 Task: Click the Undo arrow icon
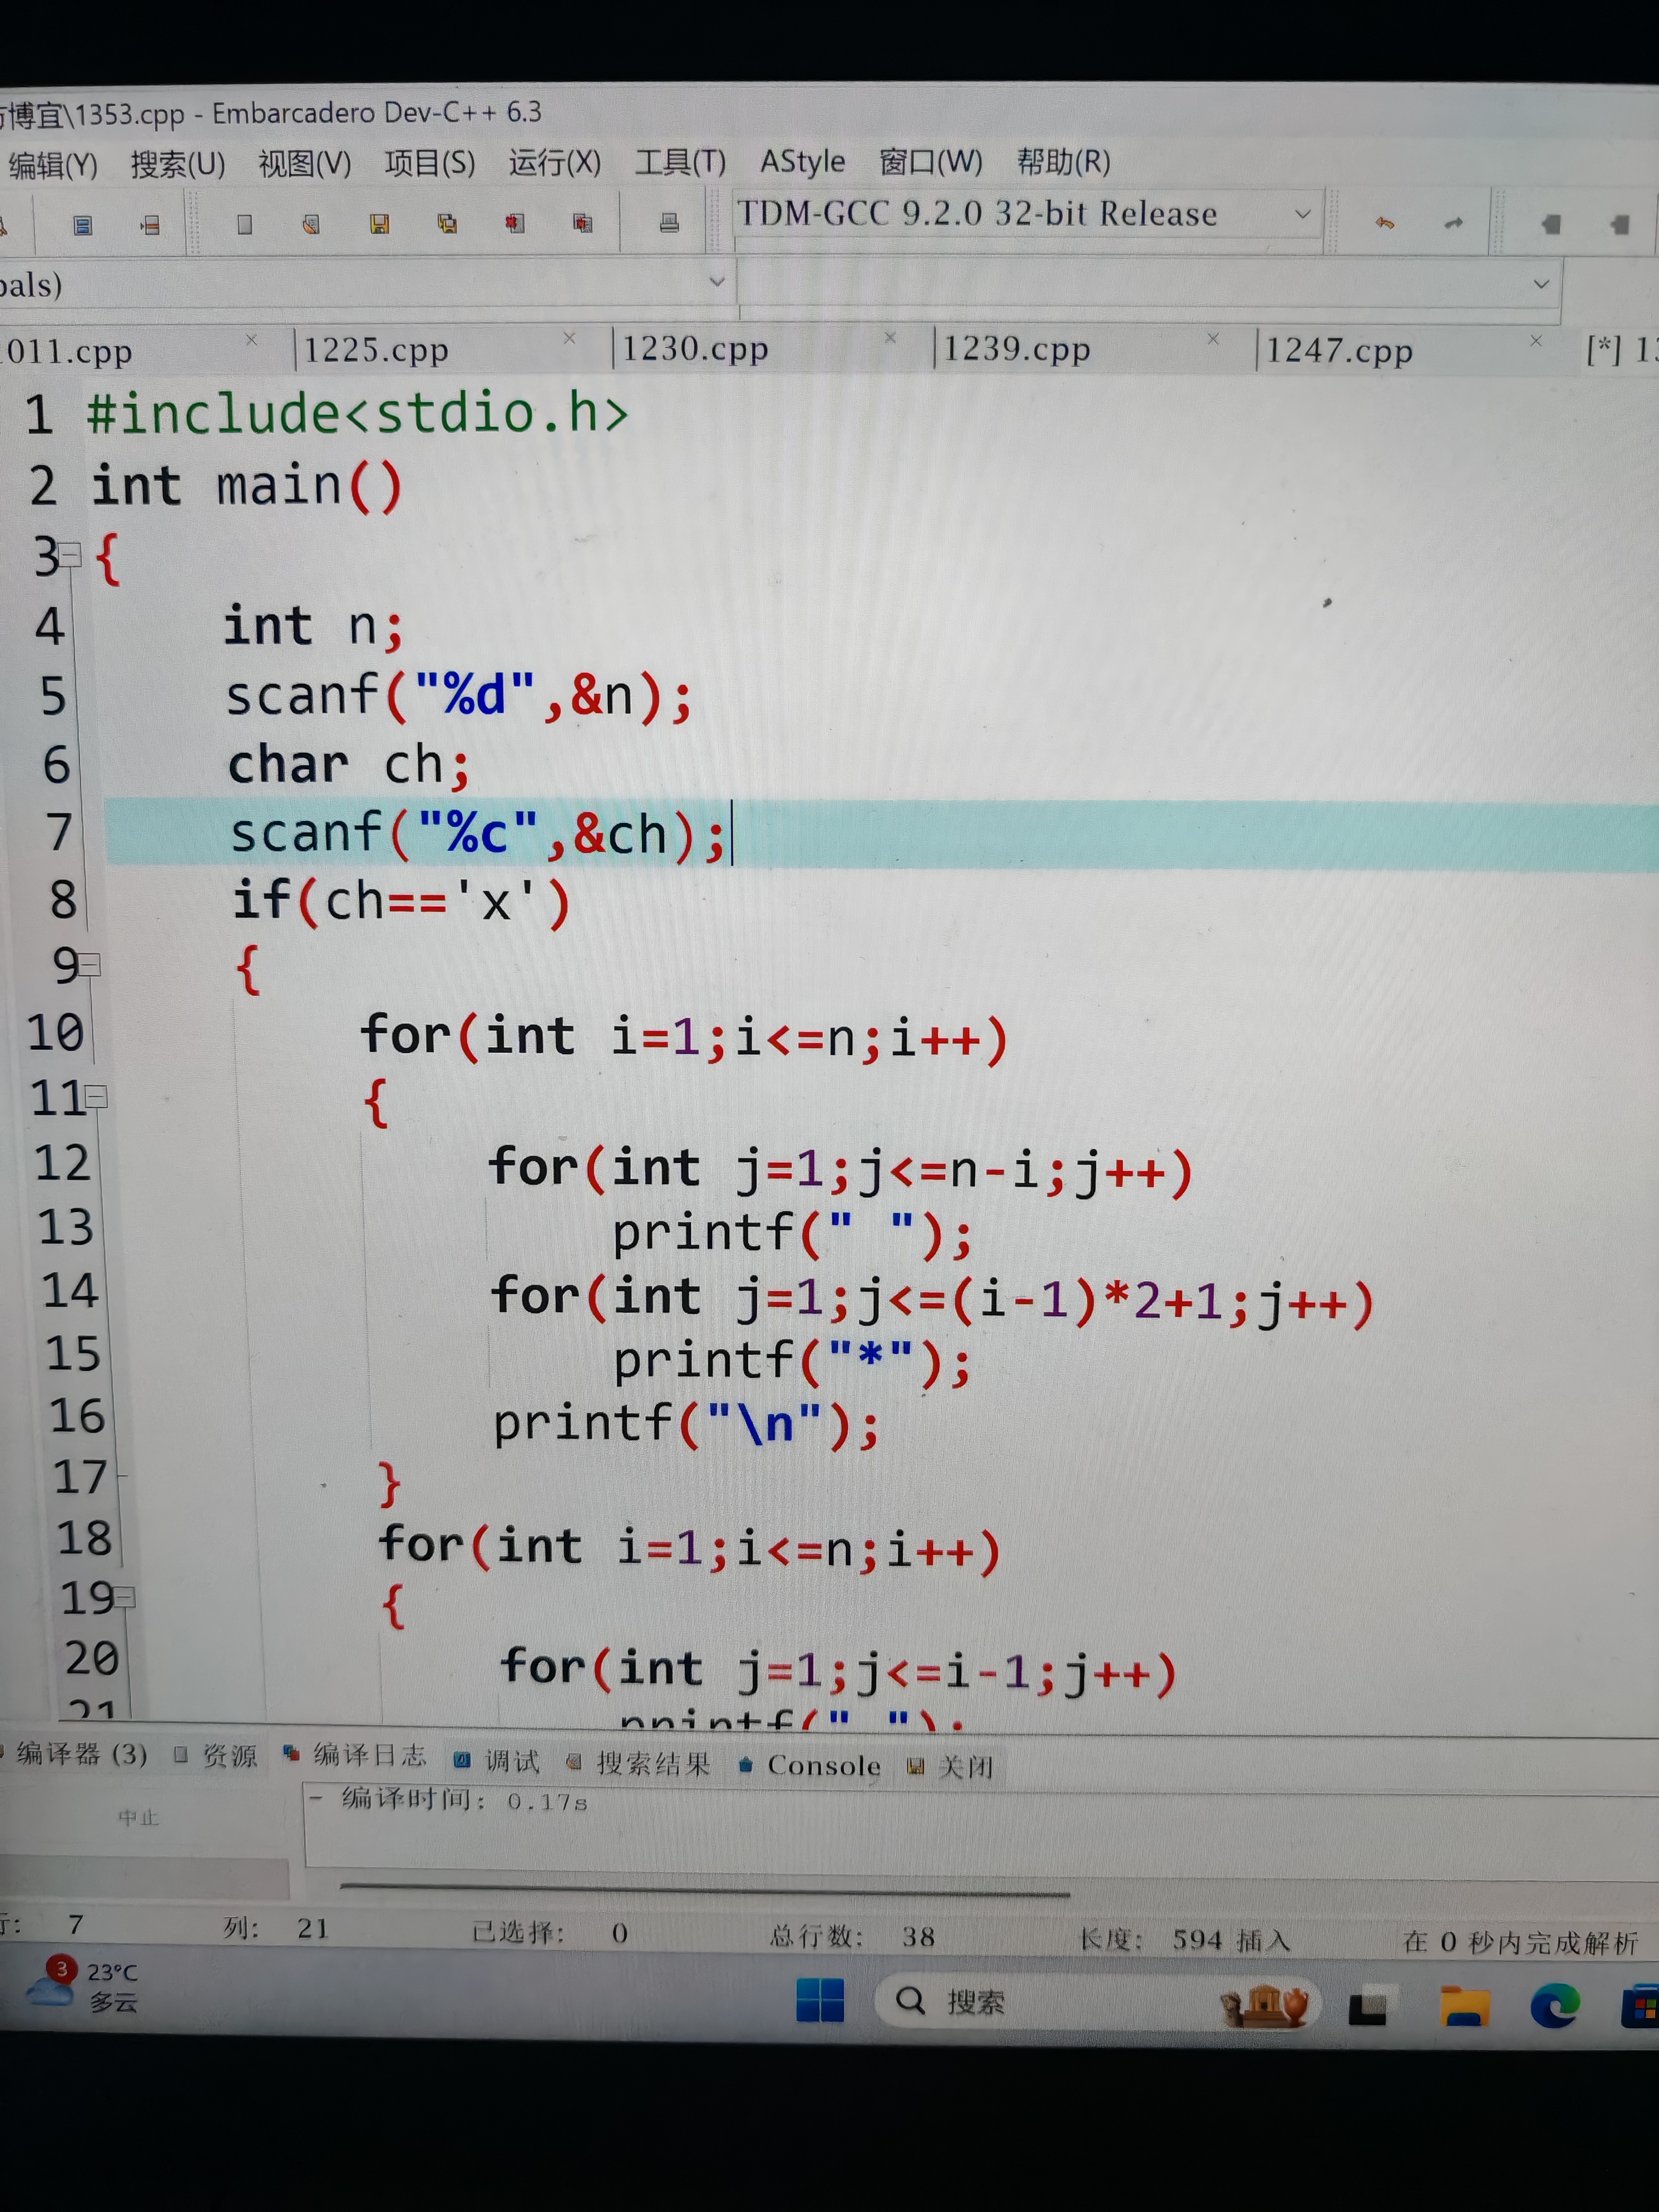tap(1385, 223)
